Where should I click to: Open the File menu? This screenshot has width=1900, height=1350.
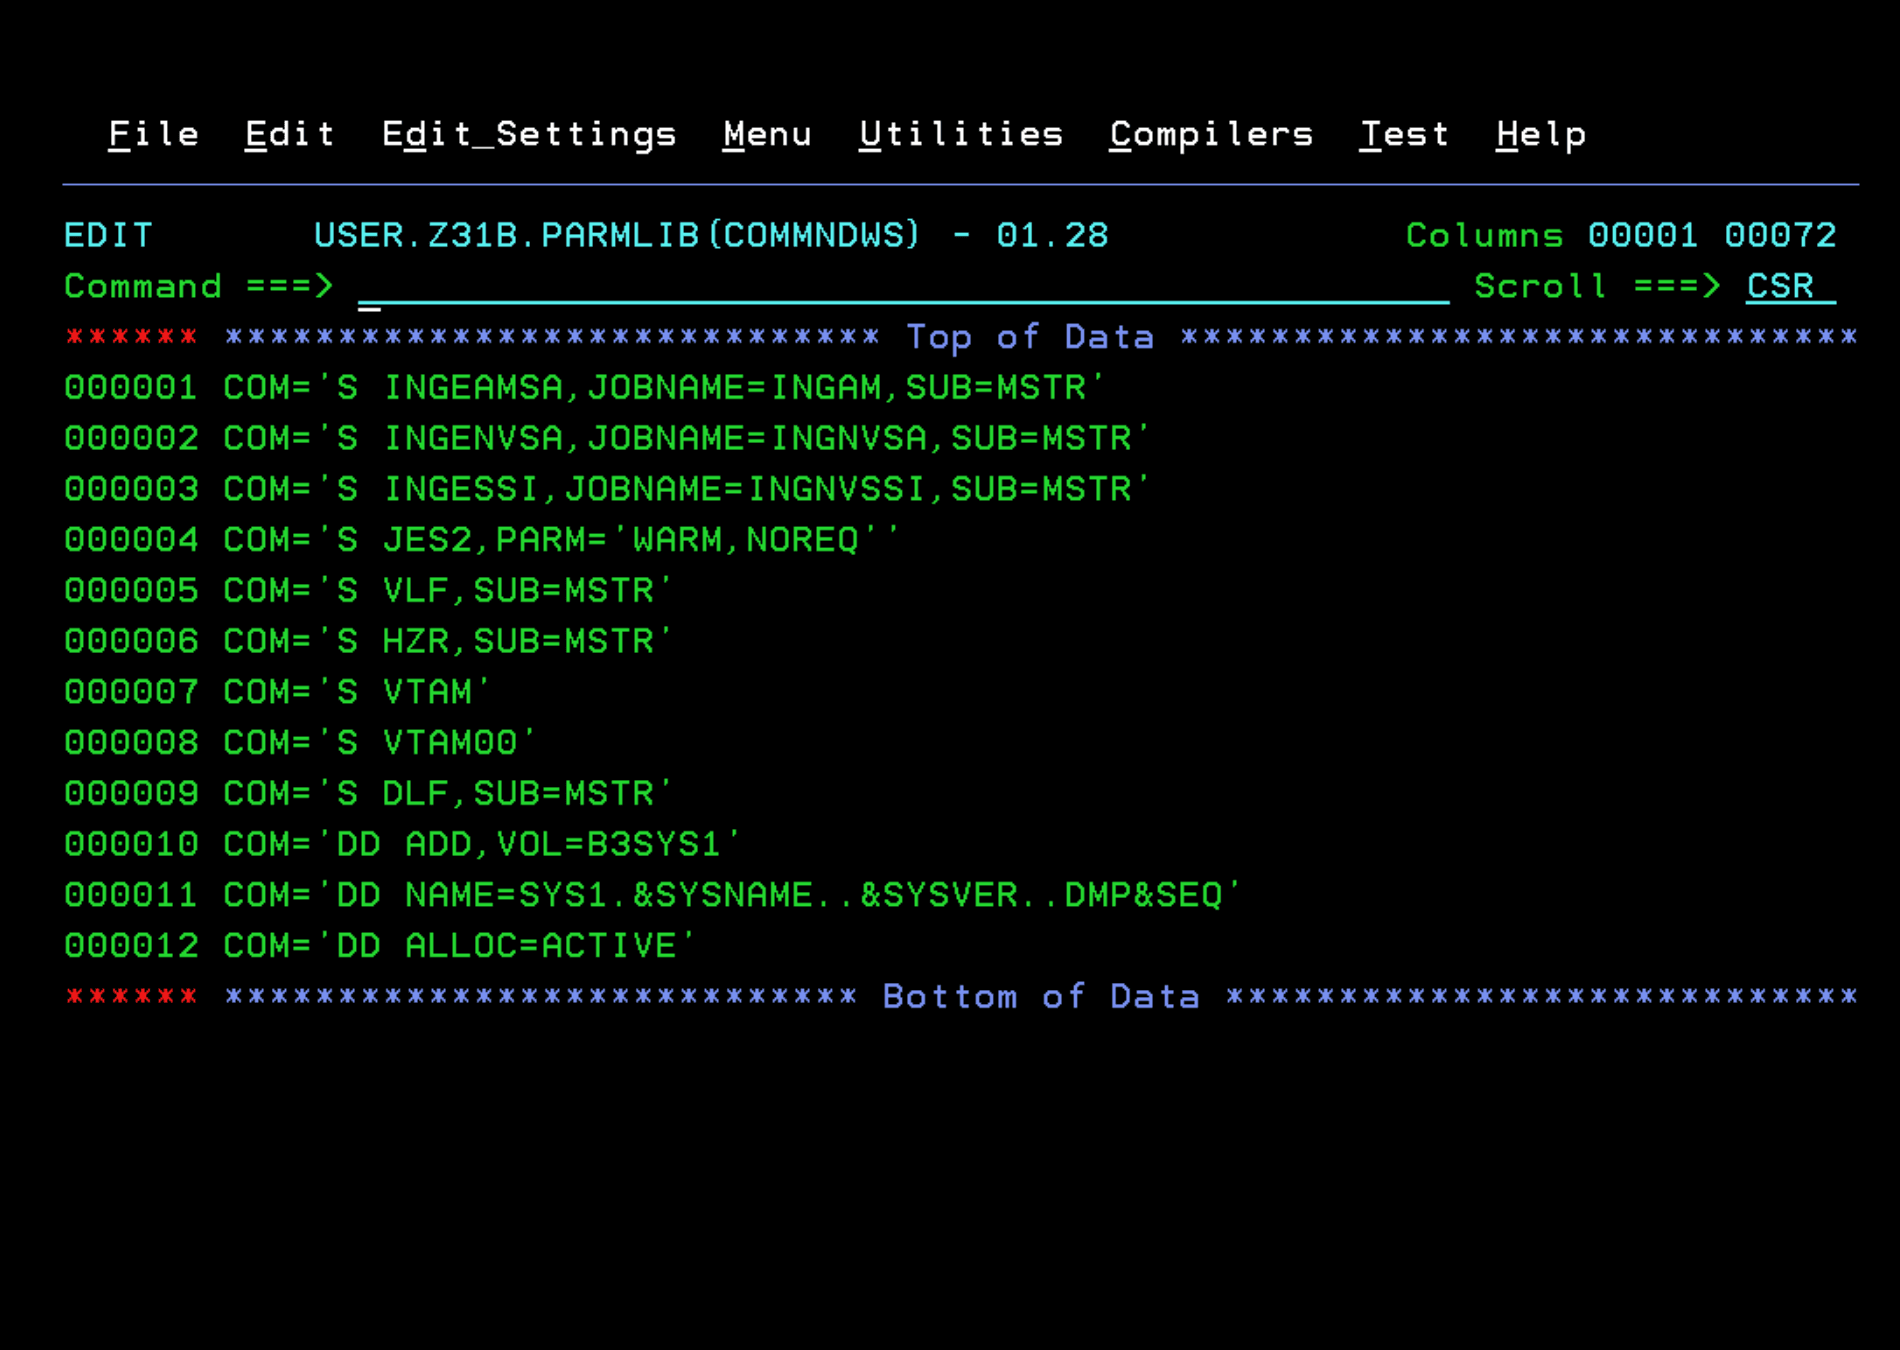153,133
